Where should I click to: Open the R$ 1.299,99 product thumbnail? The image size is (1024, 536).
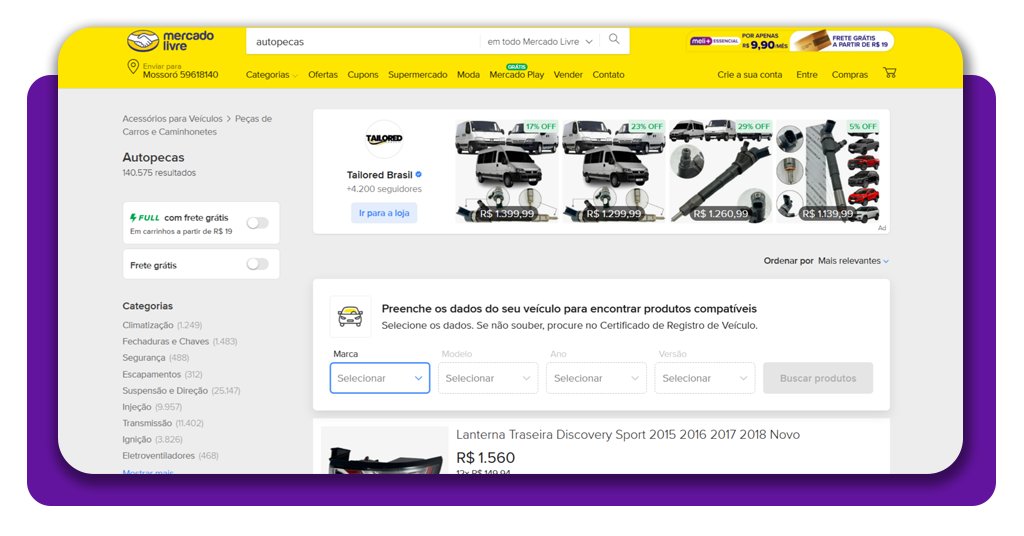click(613, 171)
